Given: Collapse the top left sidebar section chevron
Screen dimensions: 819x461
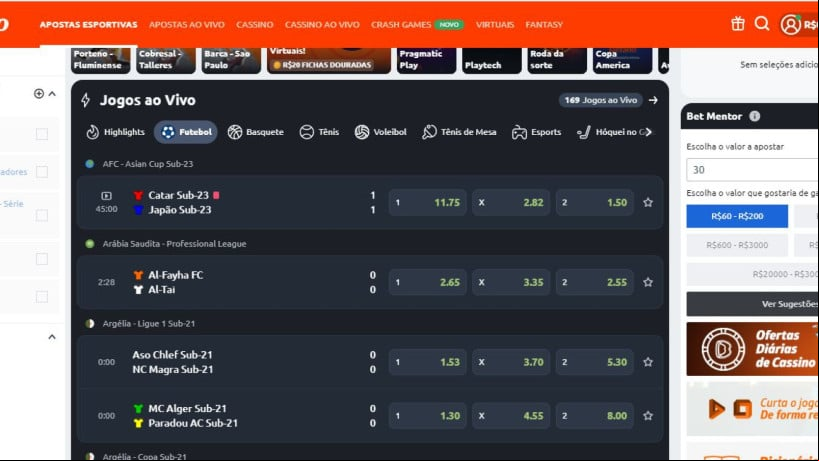Looking at the screenshot, I should point(52,94).
